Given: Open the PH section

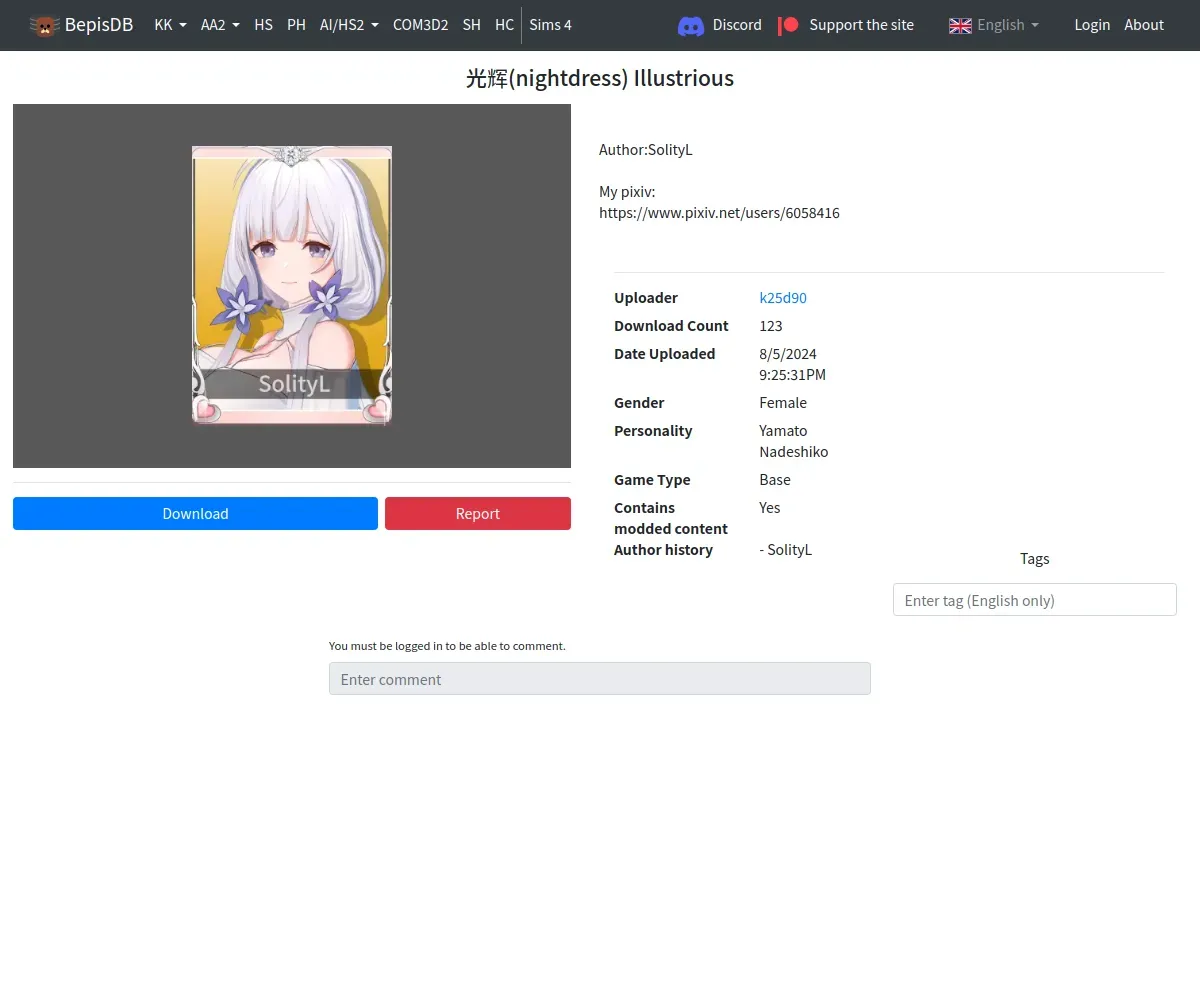Looking at the screenshot, I should pyautogui.click(x=296, y=25).
